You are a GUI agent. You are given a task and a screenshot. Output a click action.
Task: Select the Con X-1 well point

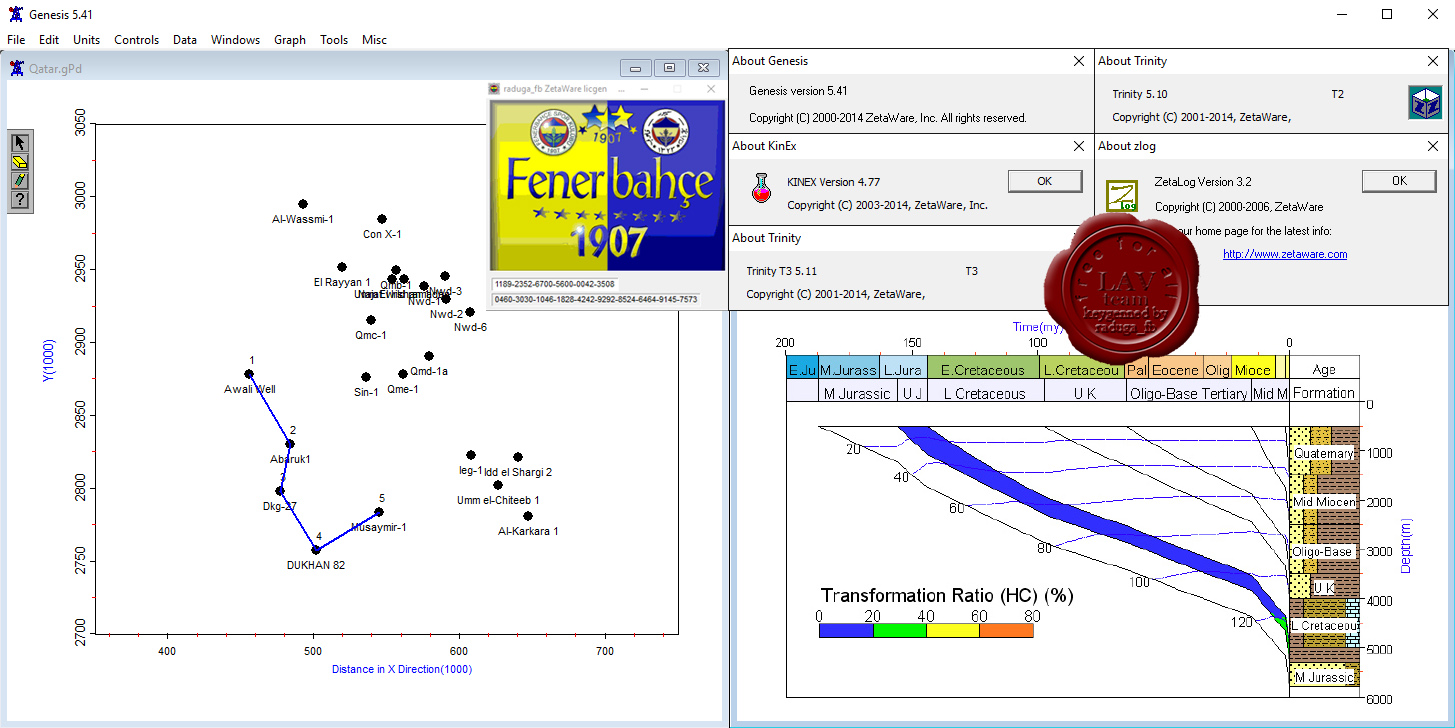coord(382,219)
